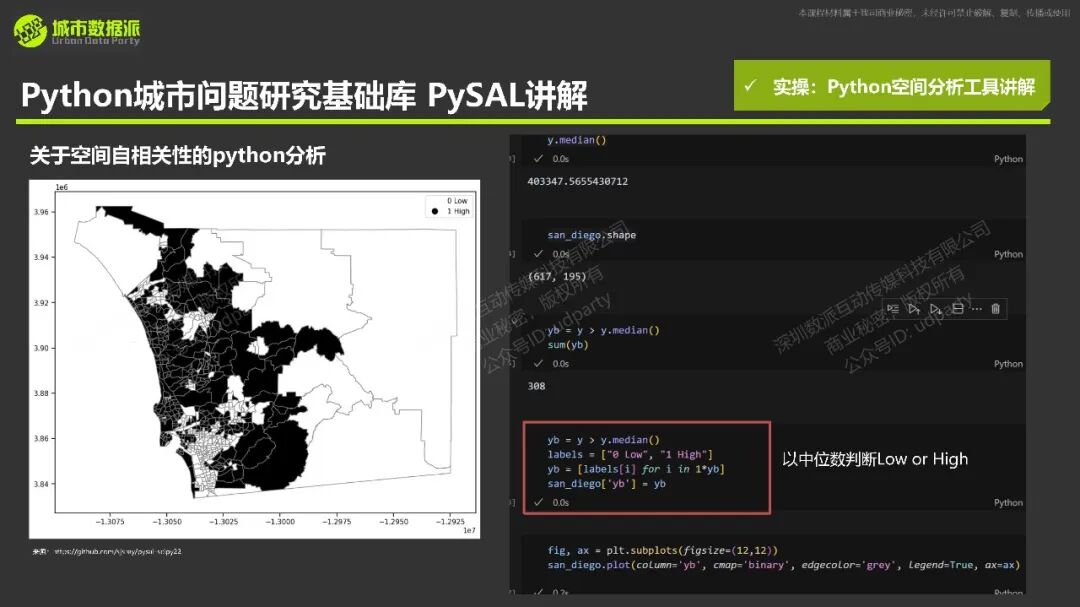
Task: Click success checkmark under sum(yb) cell
Action: click(538, 363)
